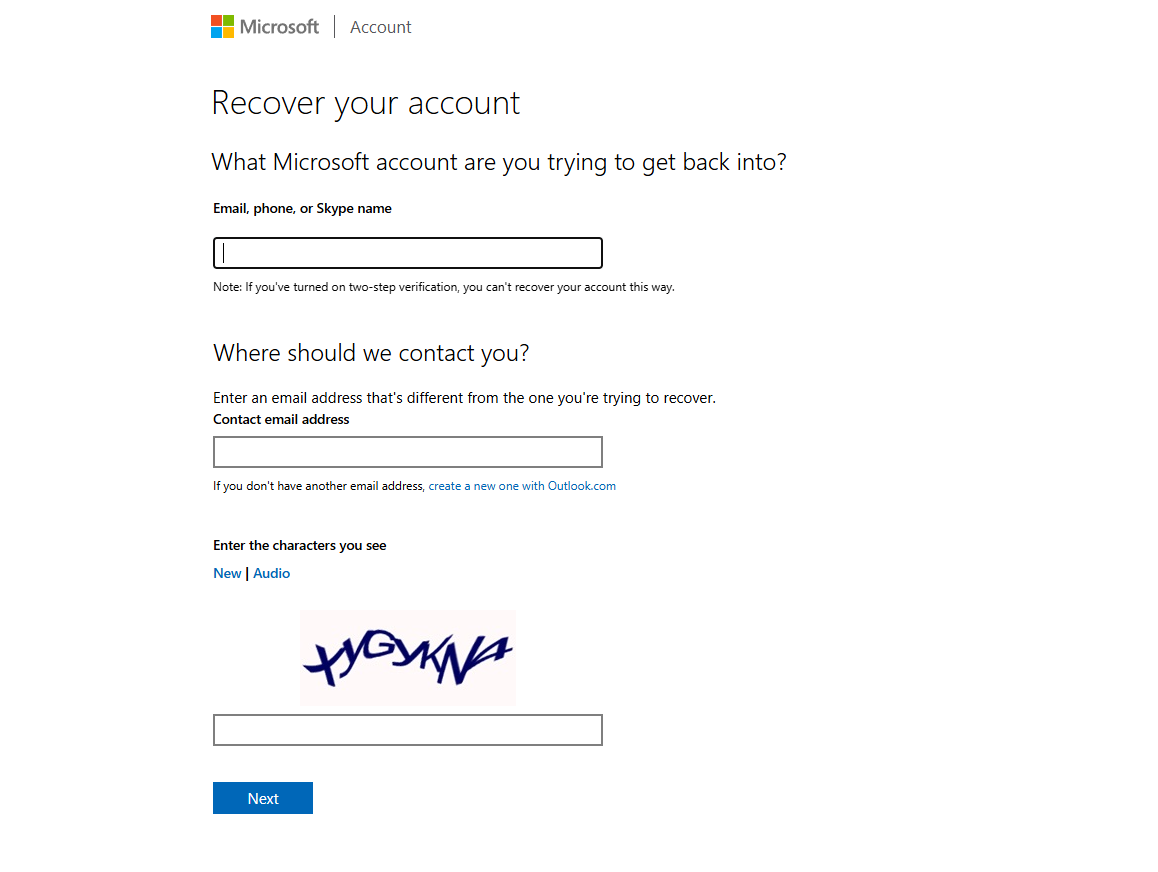Click the If you don't have another email text
1158x872 pixels.
(x=319, y=486)
